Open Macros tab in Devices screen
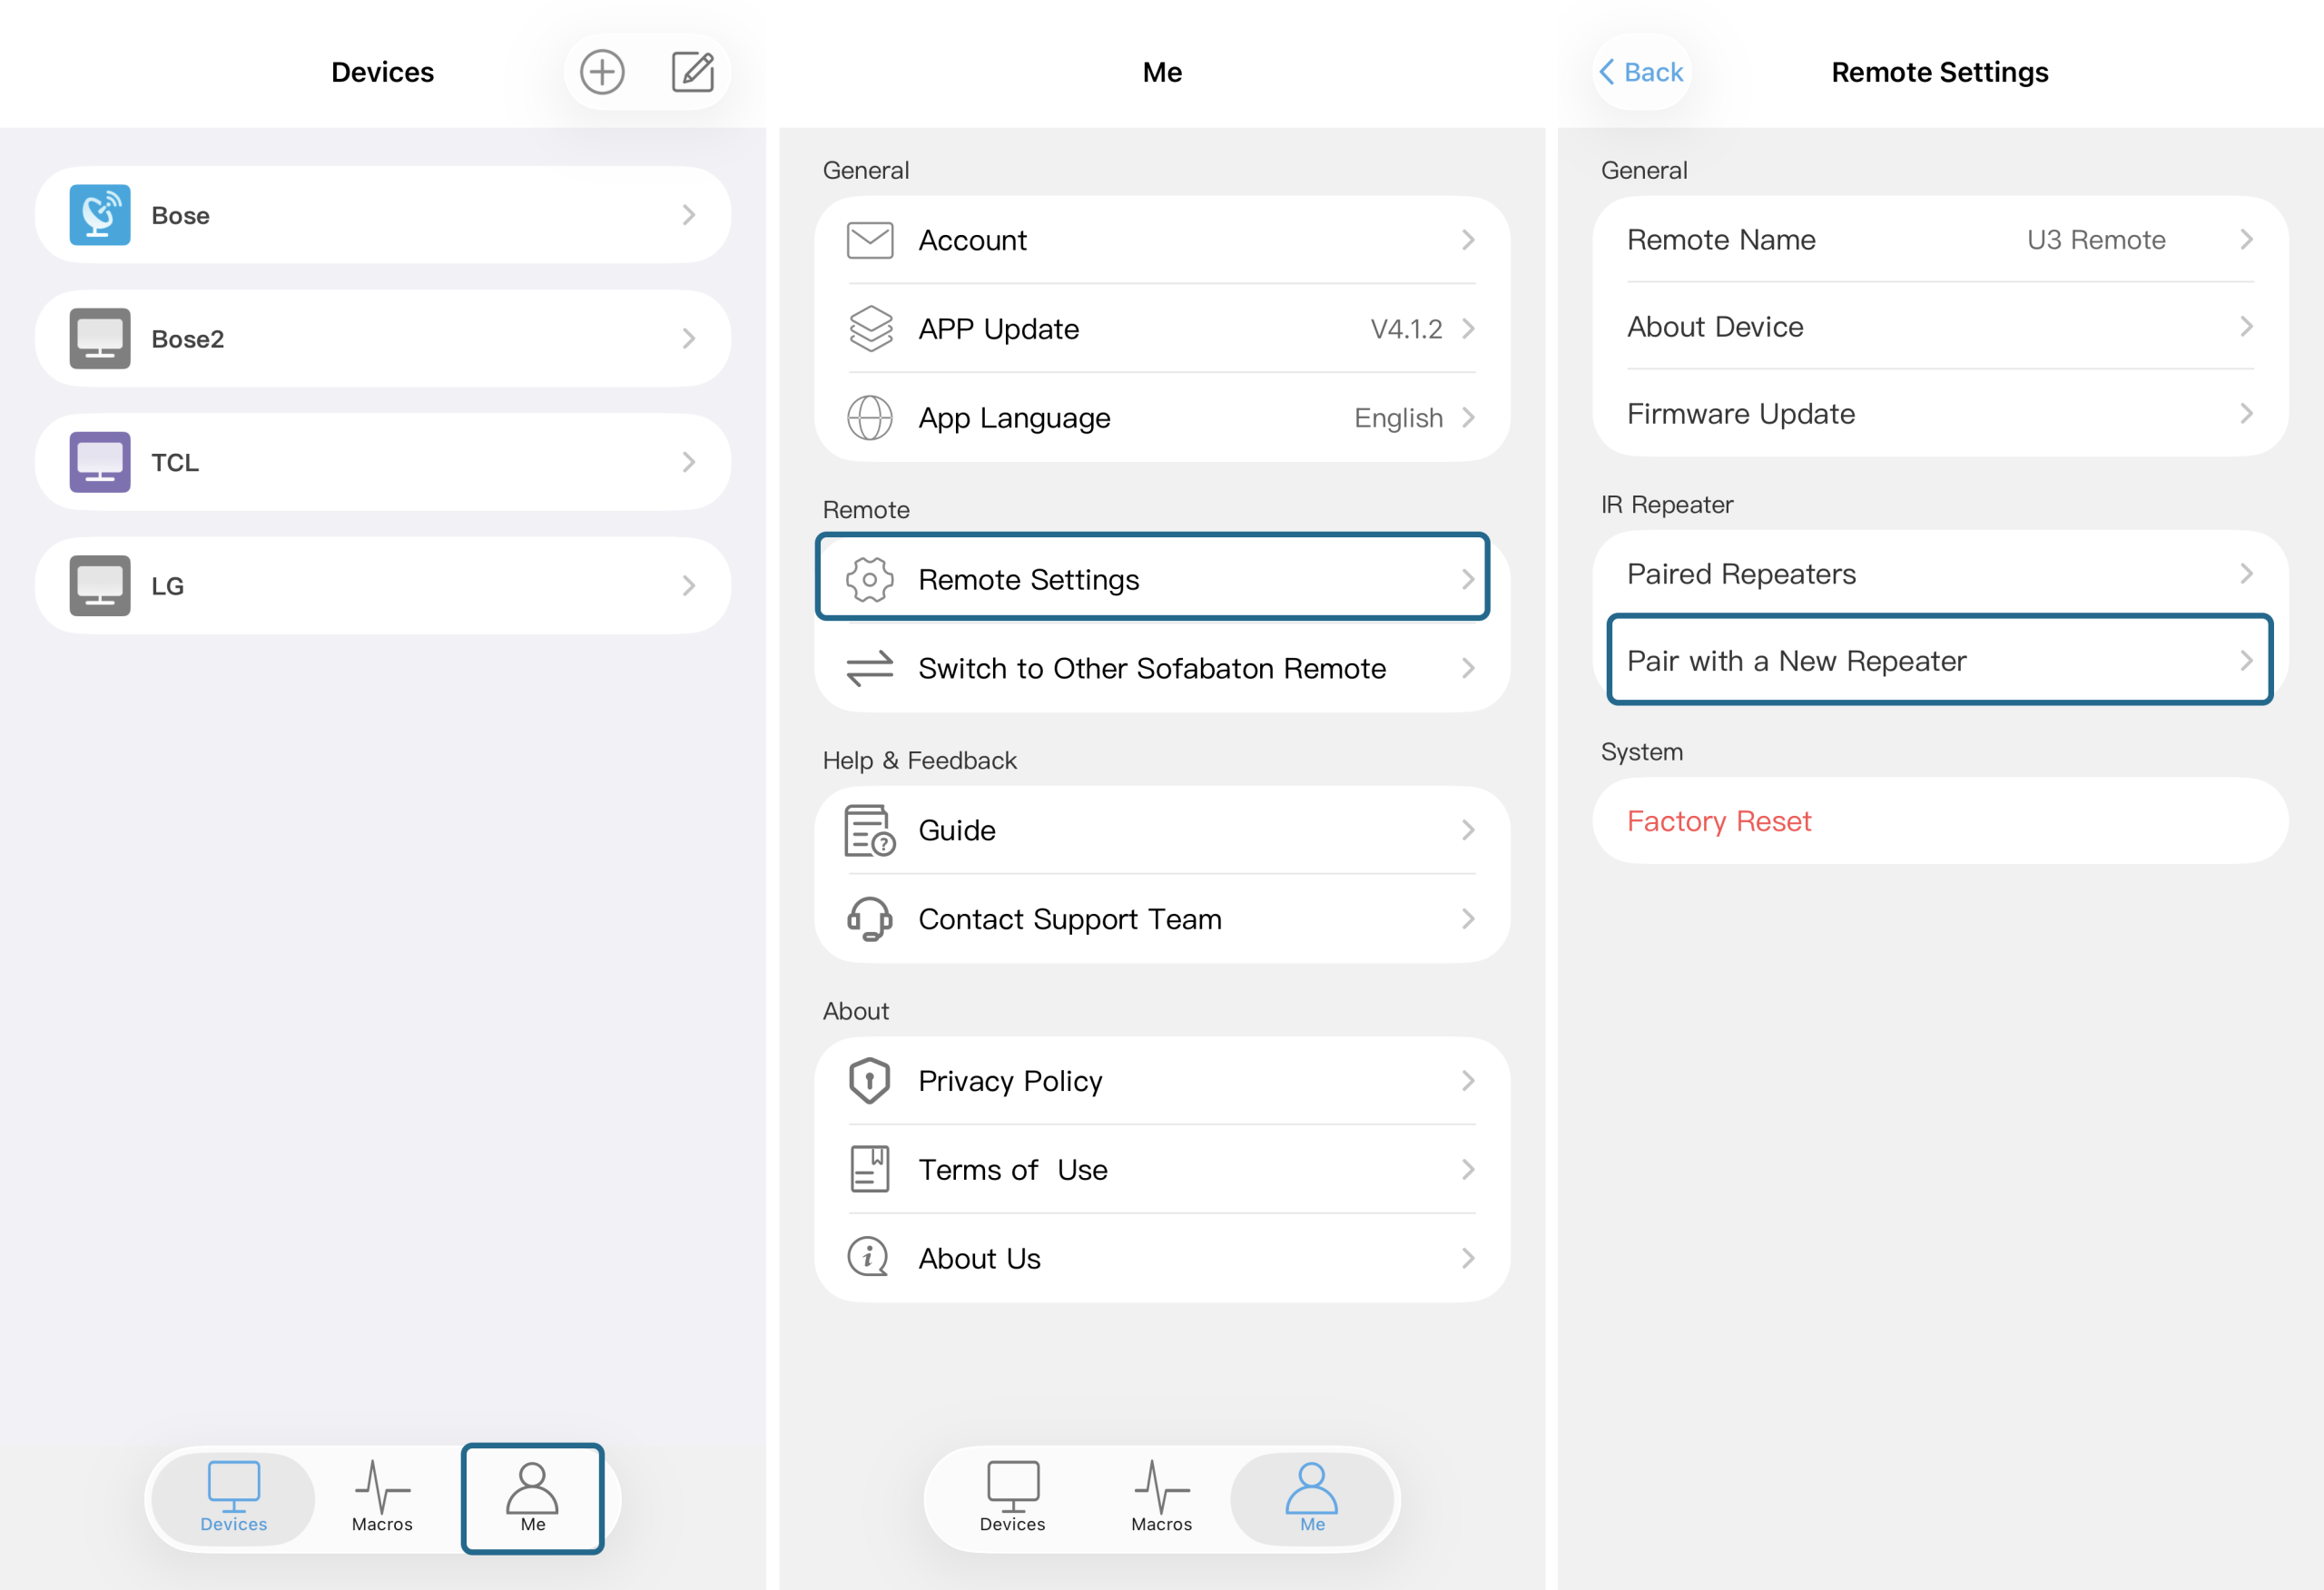This screenshot has height=1590, width=2324. tap(382, 1498)
